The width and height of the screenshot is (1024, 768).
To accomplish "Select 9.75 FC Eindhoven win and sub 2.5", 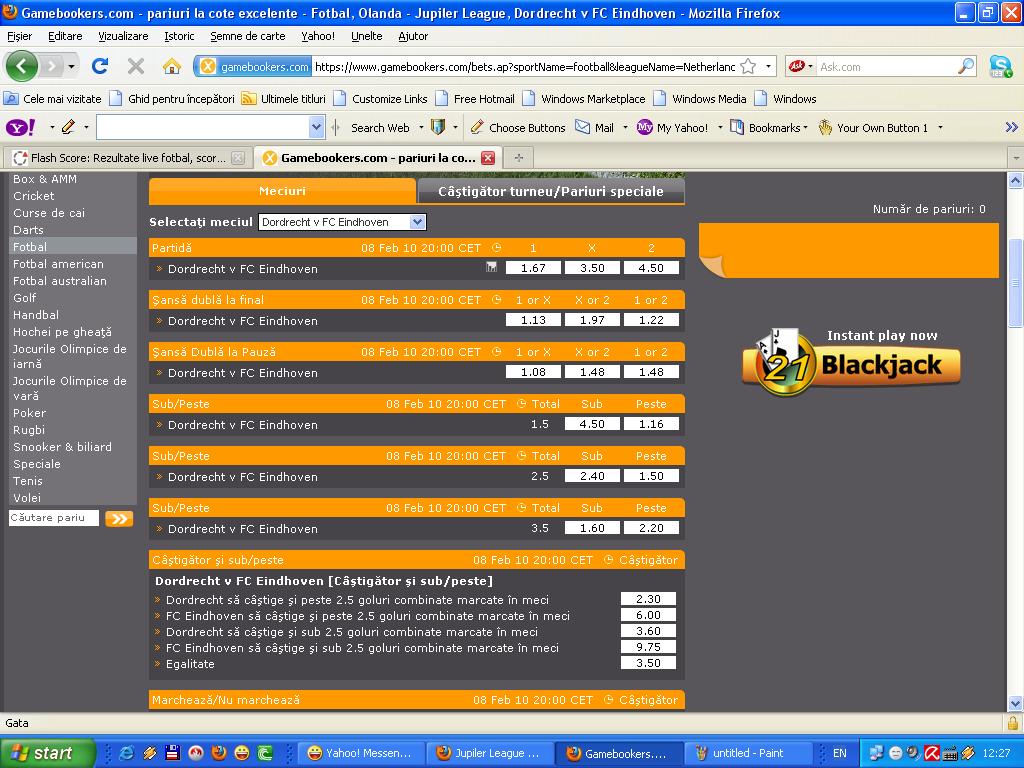I will click(x=648, y=647).
